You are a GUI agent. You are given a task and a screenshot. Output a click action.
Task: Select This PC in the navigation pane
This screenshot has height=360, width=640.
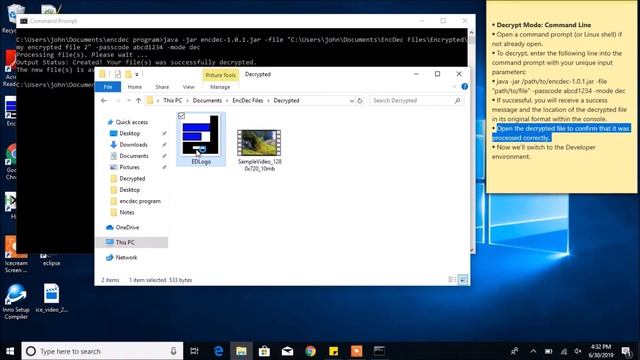click(125, 242)
